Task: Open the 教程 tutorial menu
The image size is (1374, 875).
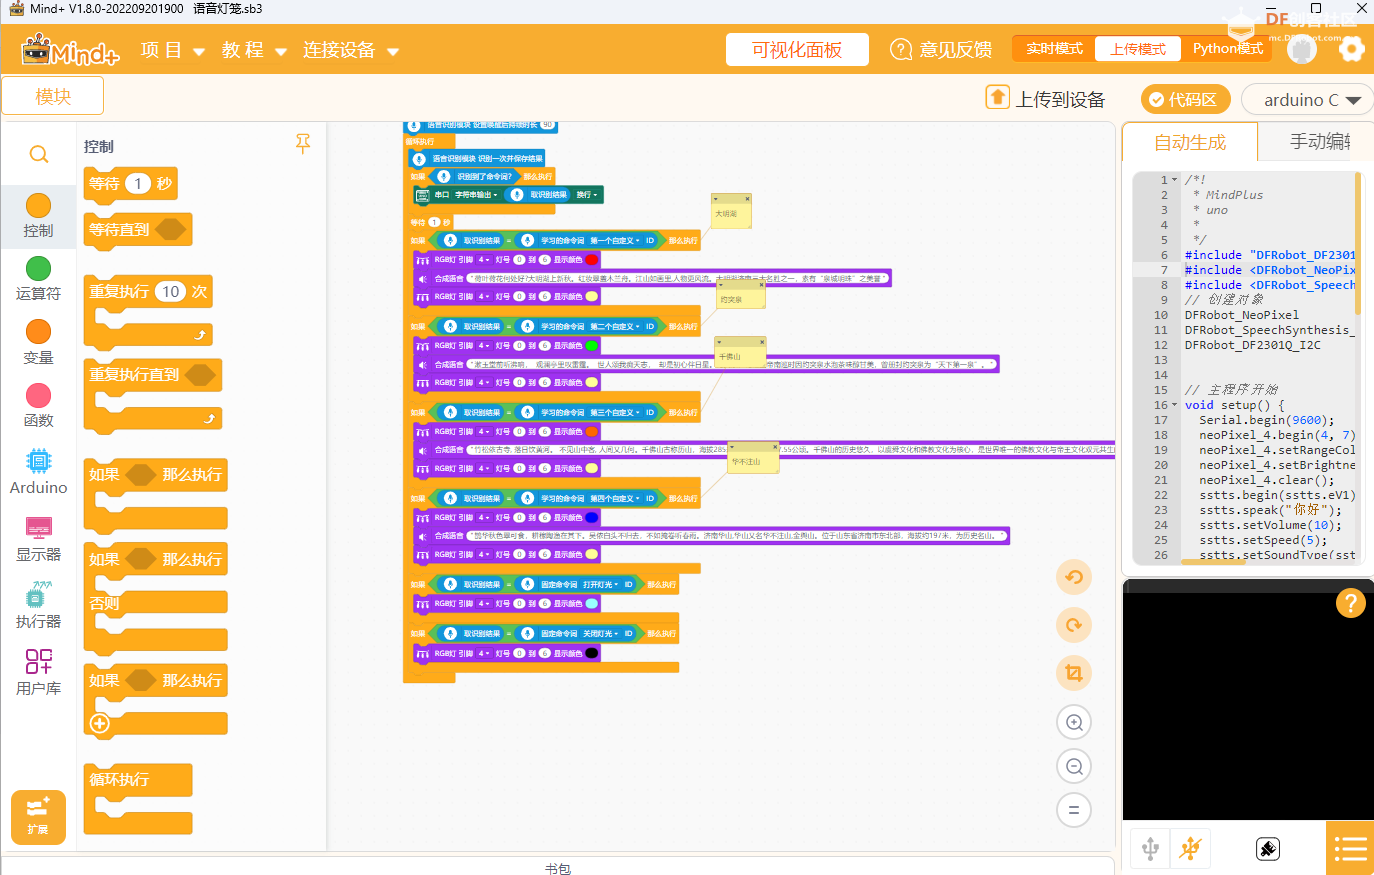Action: [x=254, y=50]
